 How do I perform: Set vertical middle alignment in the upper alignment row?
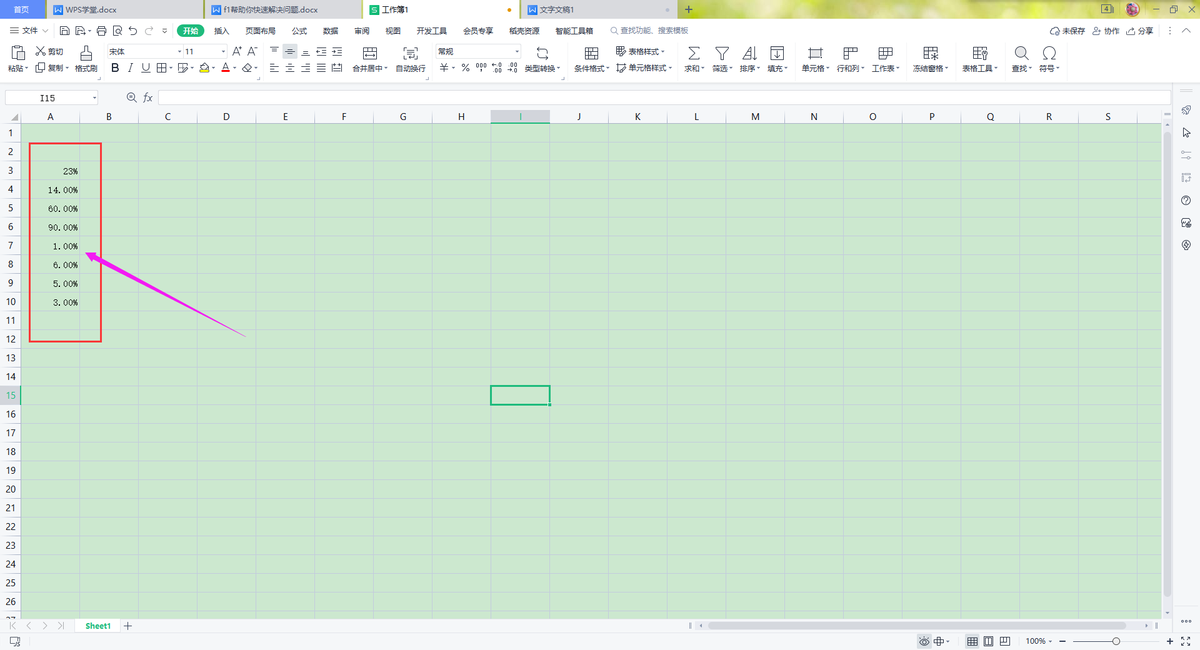click(x=290, y=51)
